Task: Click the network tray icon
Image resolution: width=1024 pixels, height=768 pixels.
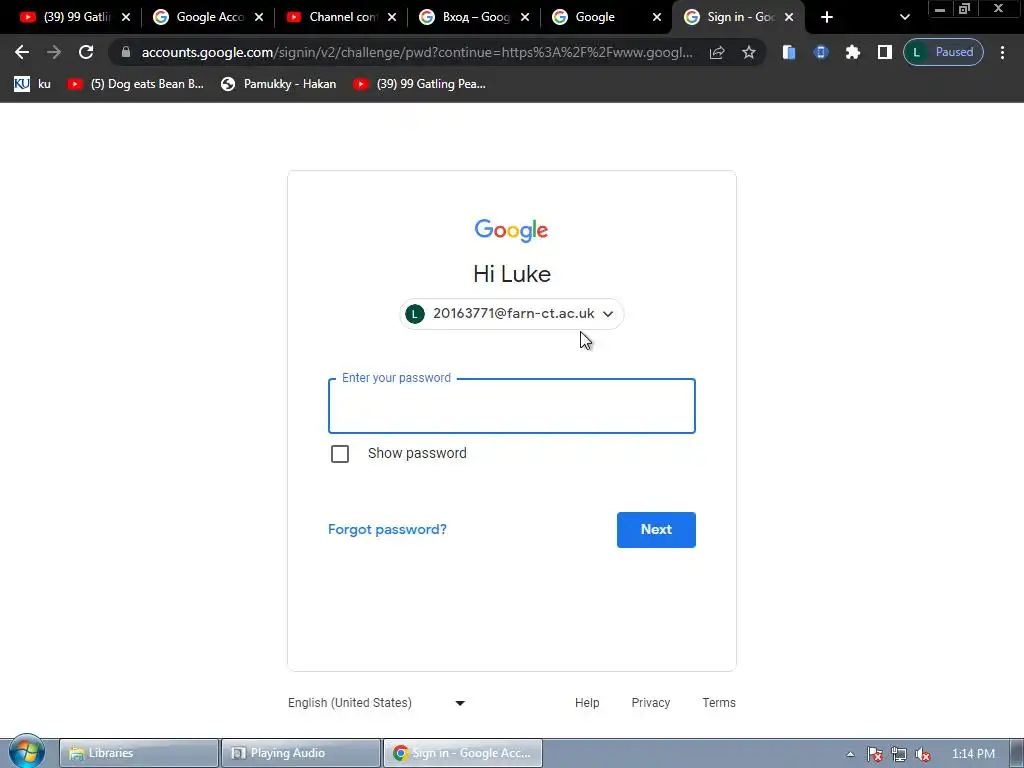Action: [x=899, y=754]
